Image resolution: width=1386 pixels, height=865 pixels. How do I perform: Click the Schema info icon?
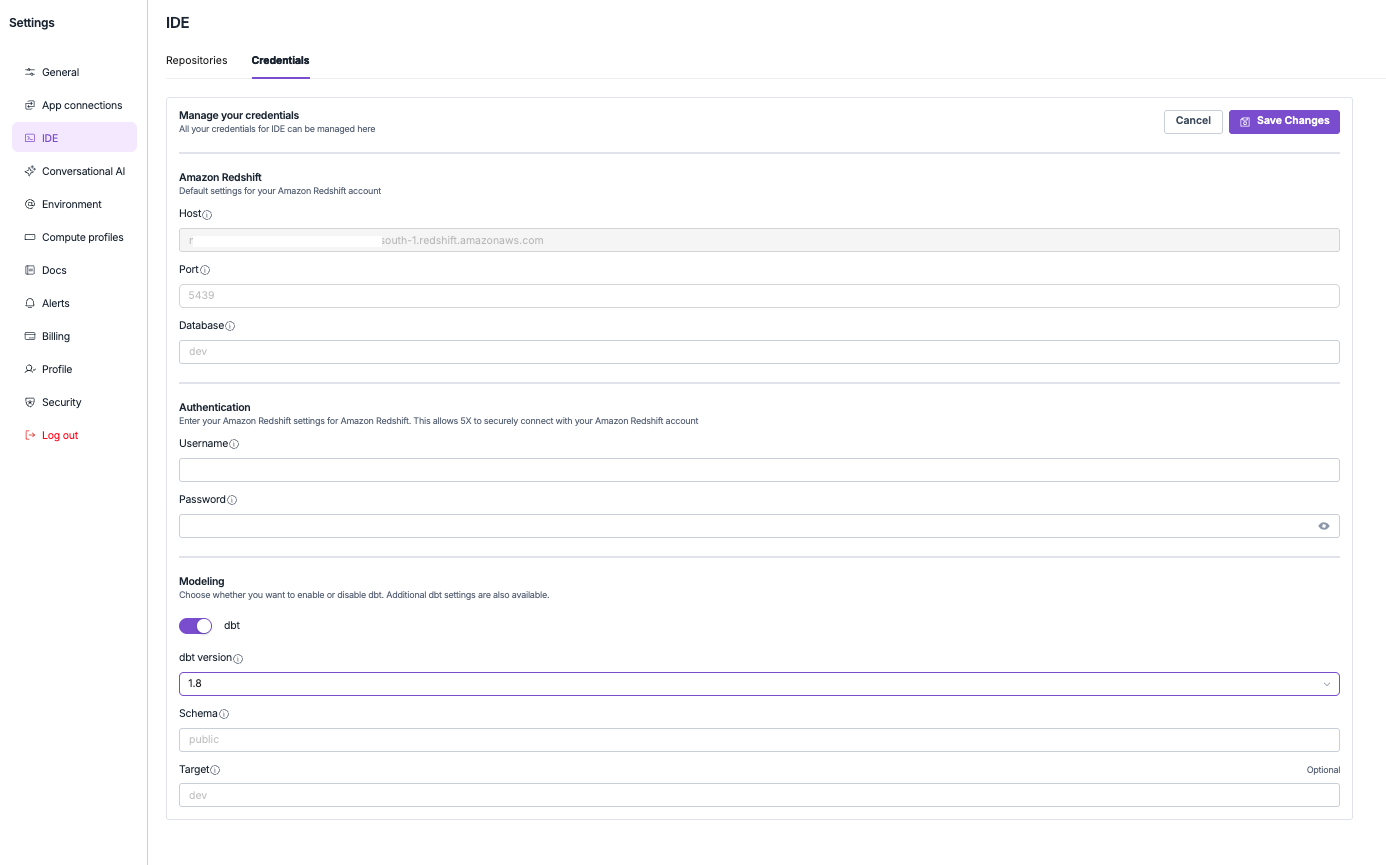point(225,714)
